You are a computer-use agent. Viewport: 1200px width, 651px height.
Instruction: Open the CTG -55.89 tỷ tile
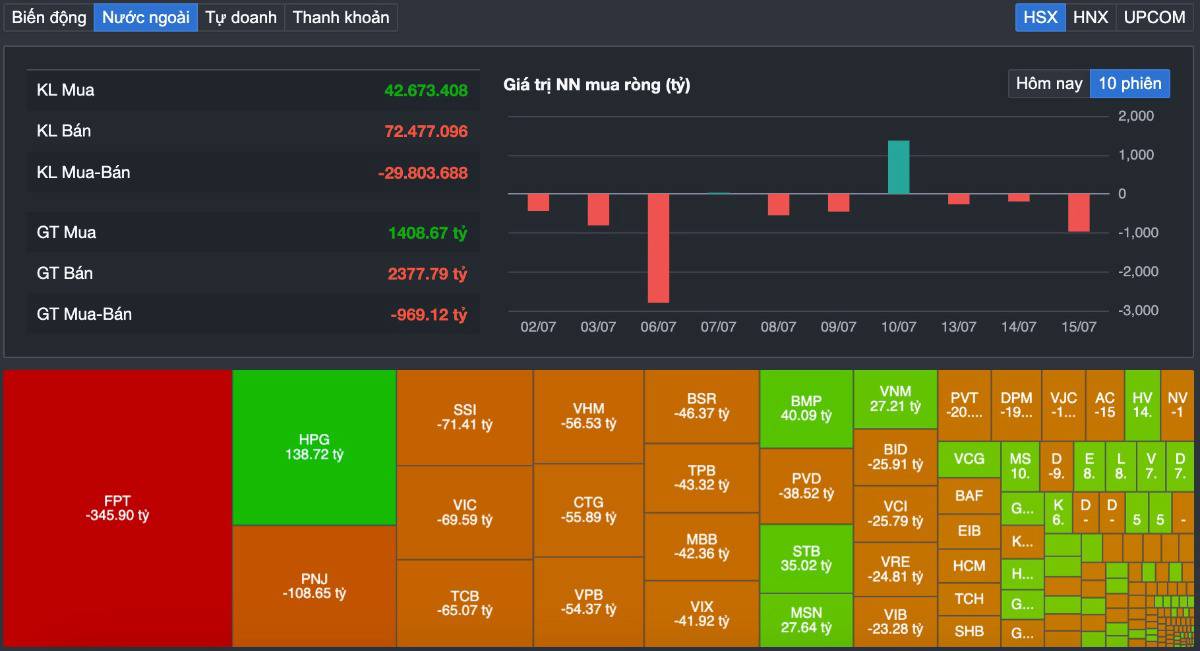(x=588, y=510)
